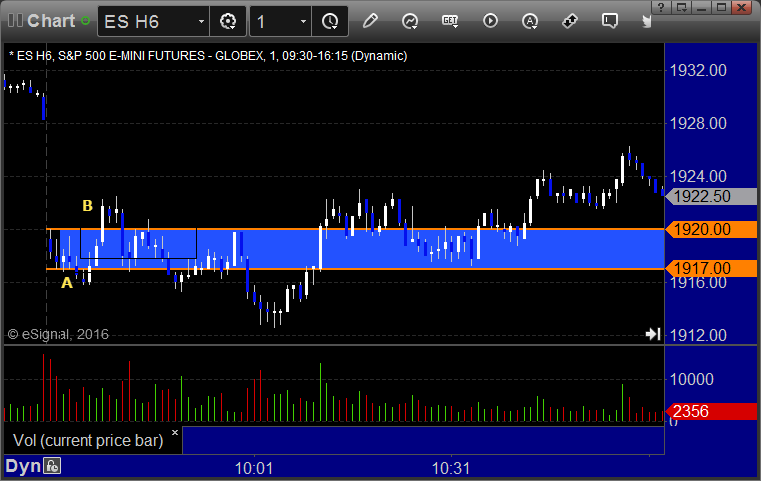Click the ES H6 S&P 500 chart title text

pos(208,56)
